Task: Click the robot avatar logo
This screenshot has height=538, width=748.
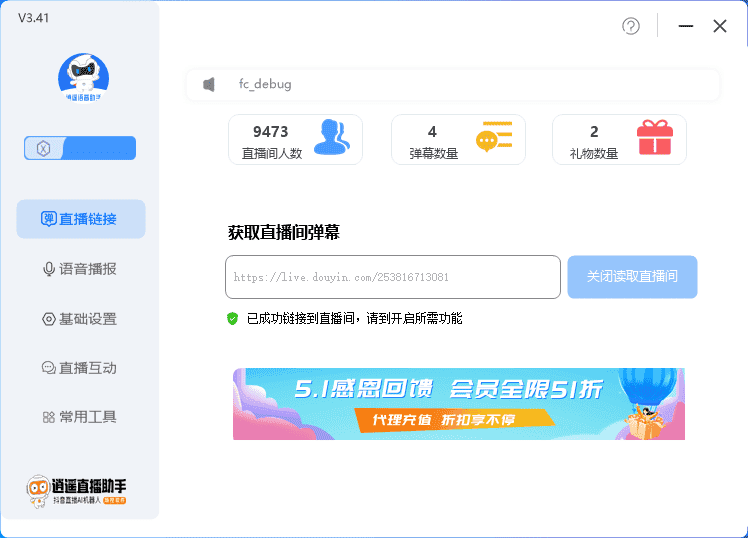Action: point(83,77)
